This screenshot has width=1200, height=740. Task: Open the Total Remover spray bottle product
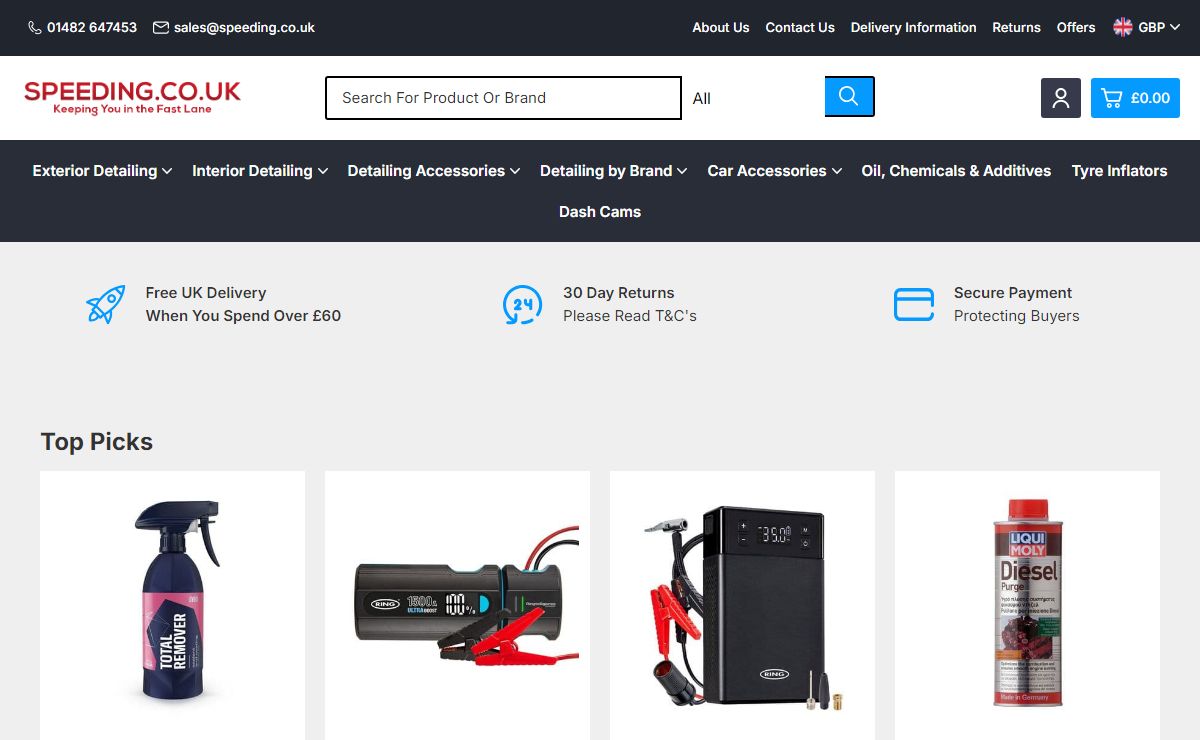(x=172, y=603)
